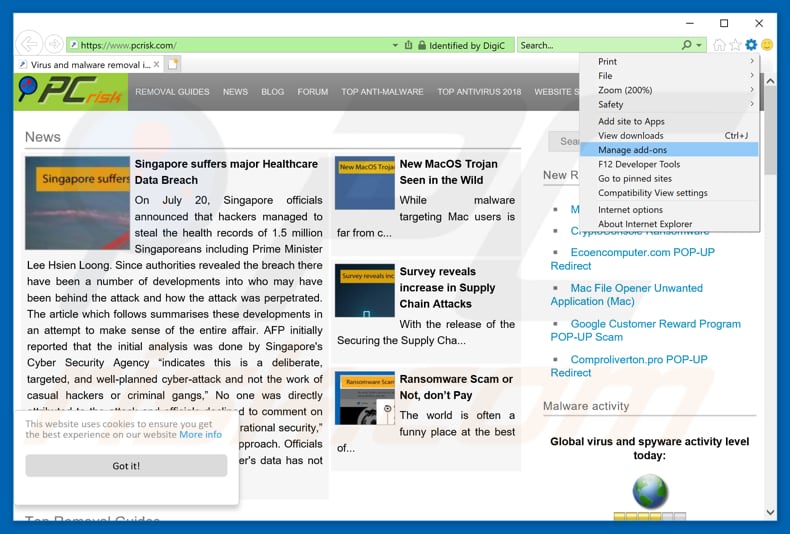Click the globe virus activity image
The image size is (790, 534).
(x=650, y=491)
